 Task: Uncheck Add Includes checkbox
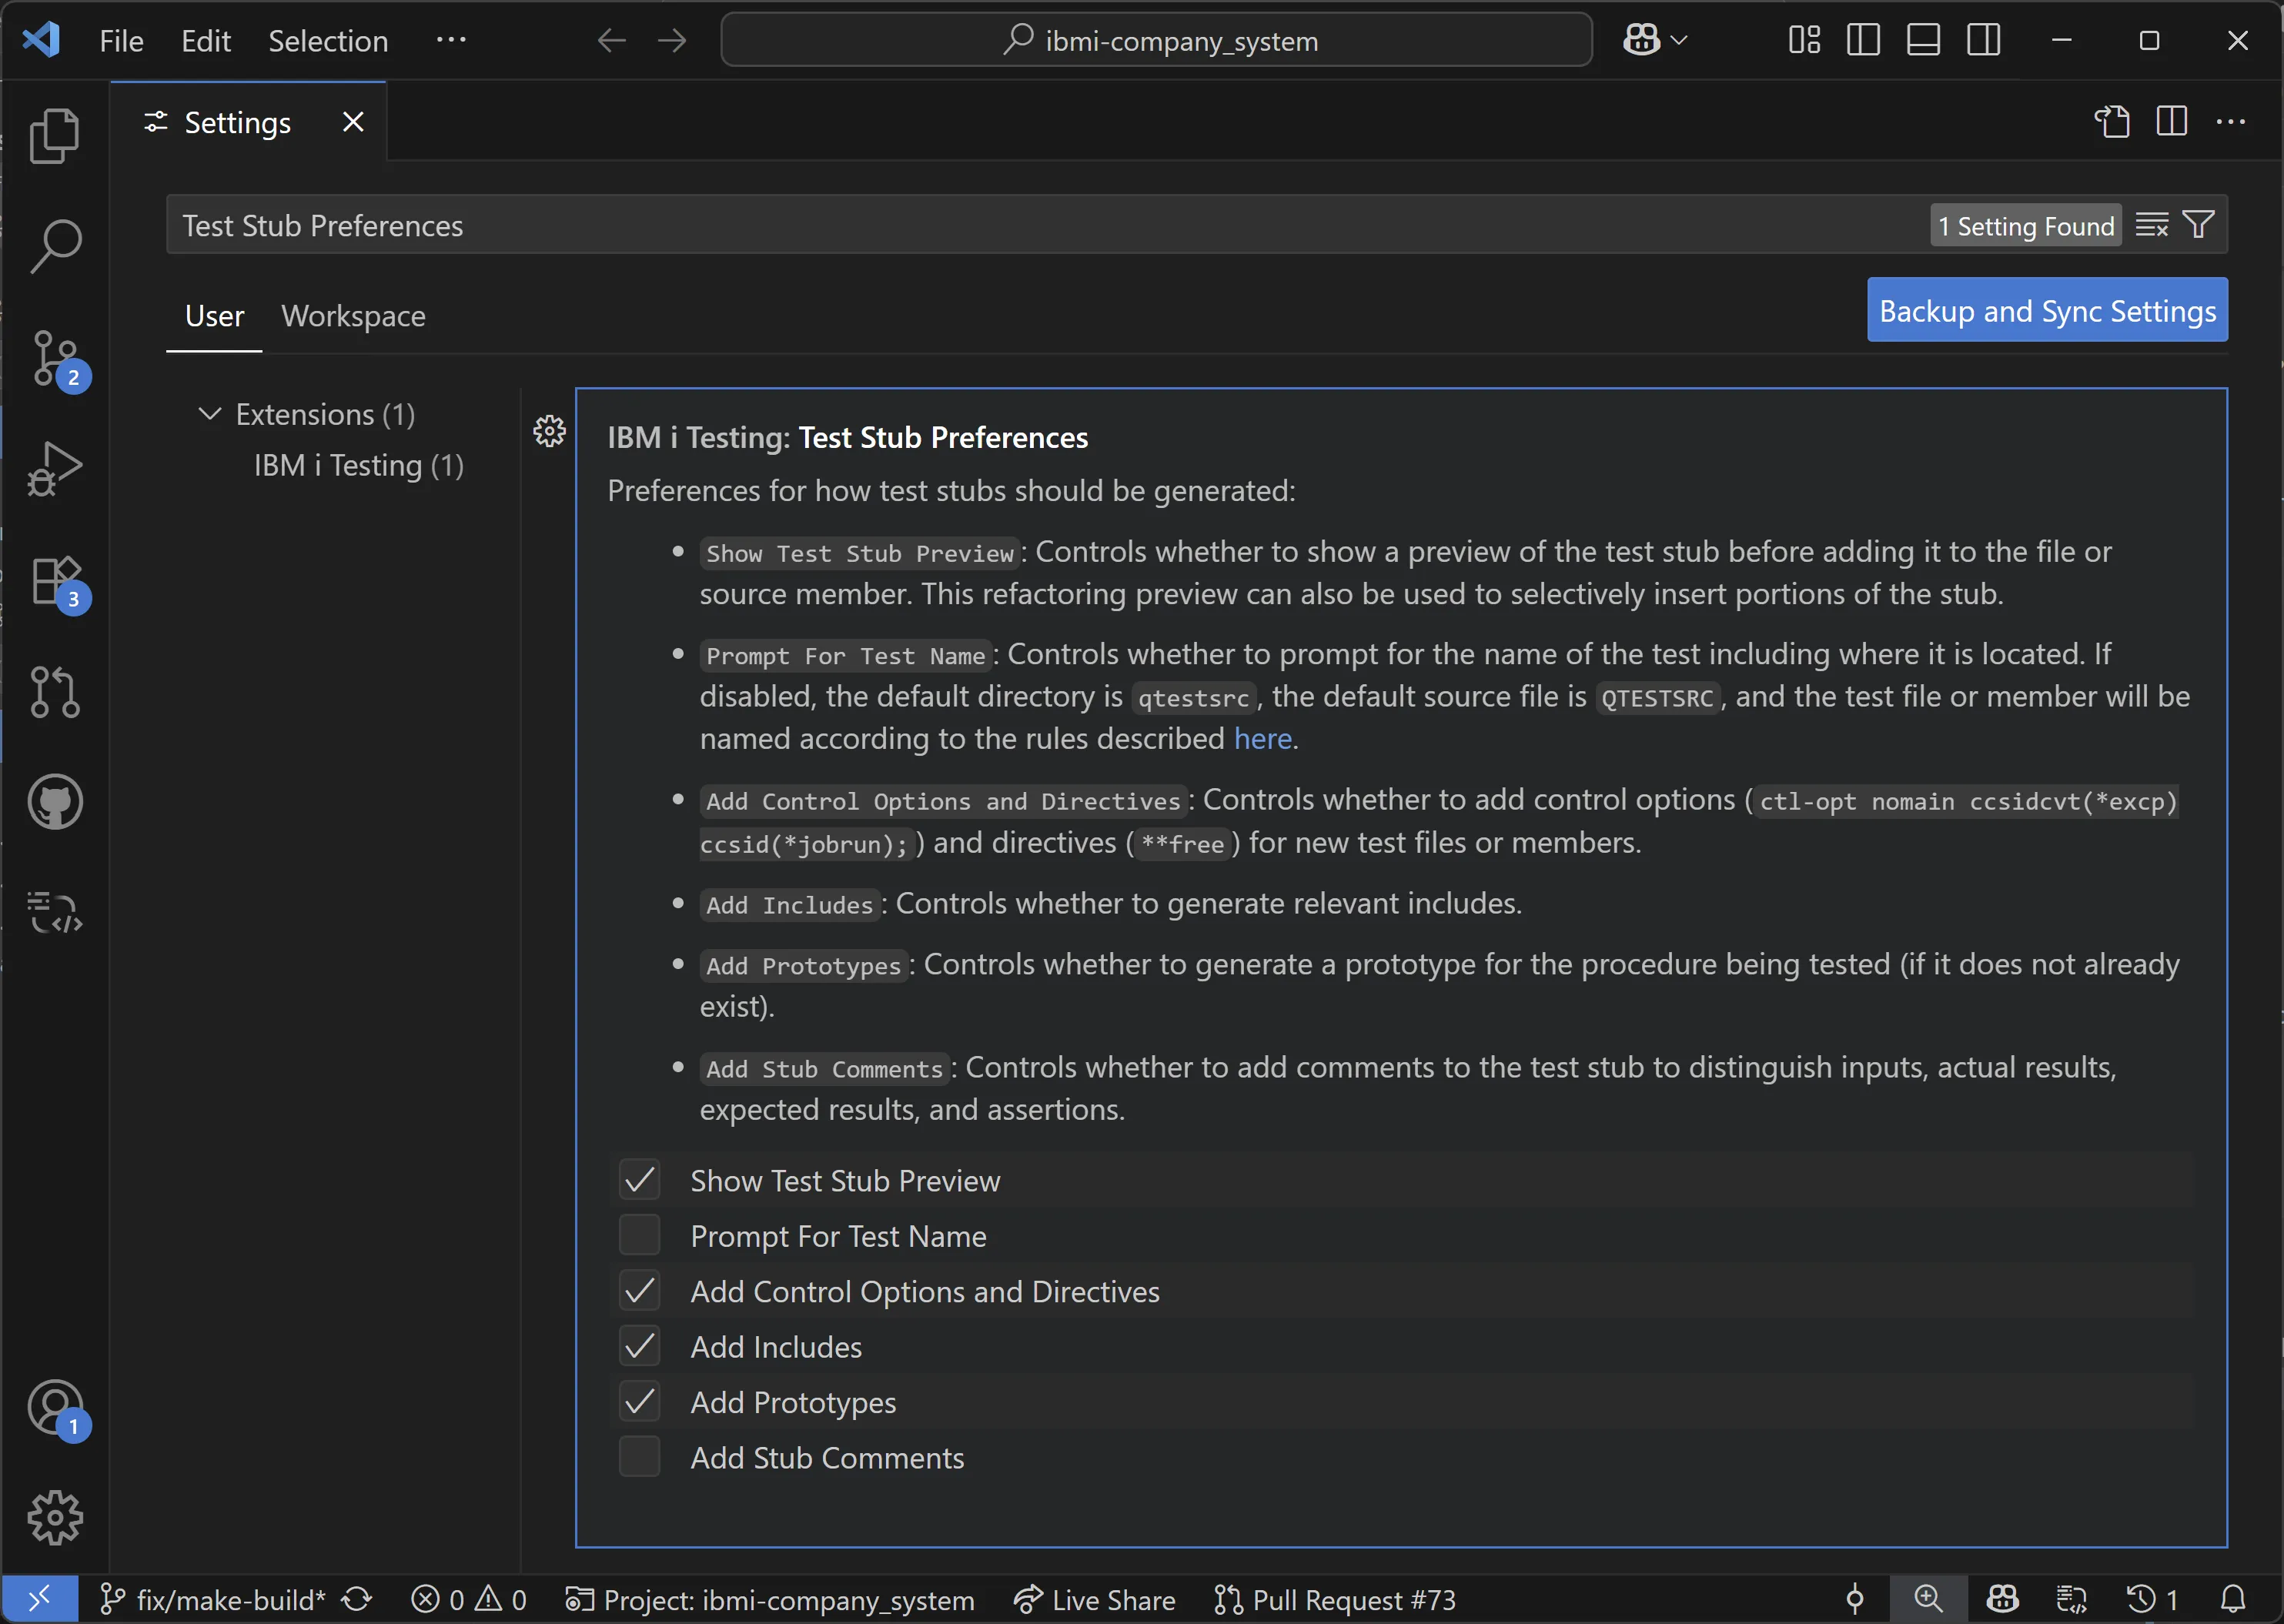639,1346
